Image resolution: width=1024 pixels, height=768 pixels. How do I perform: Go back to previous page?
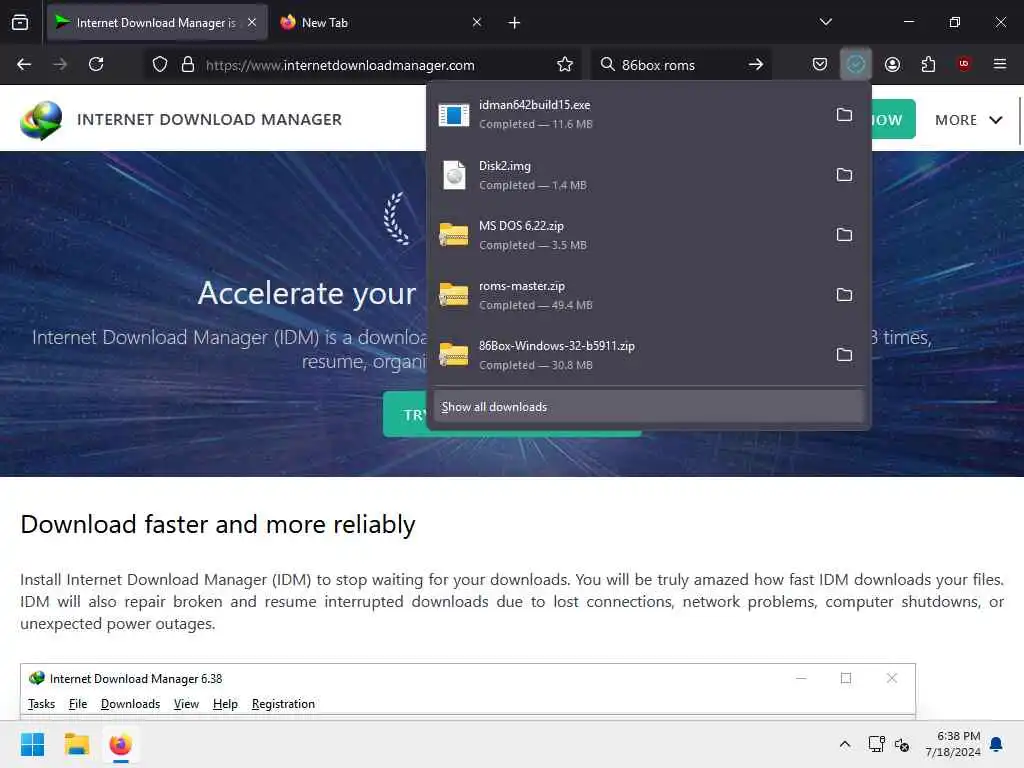point(24,64)
